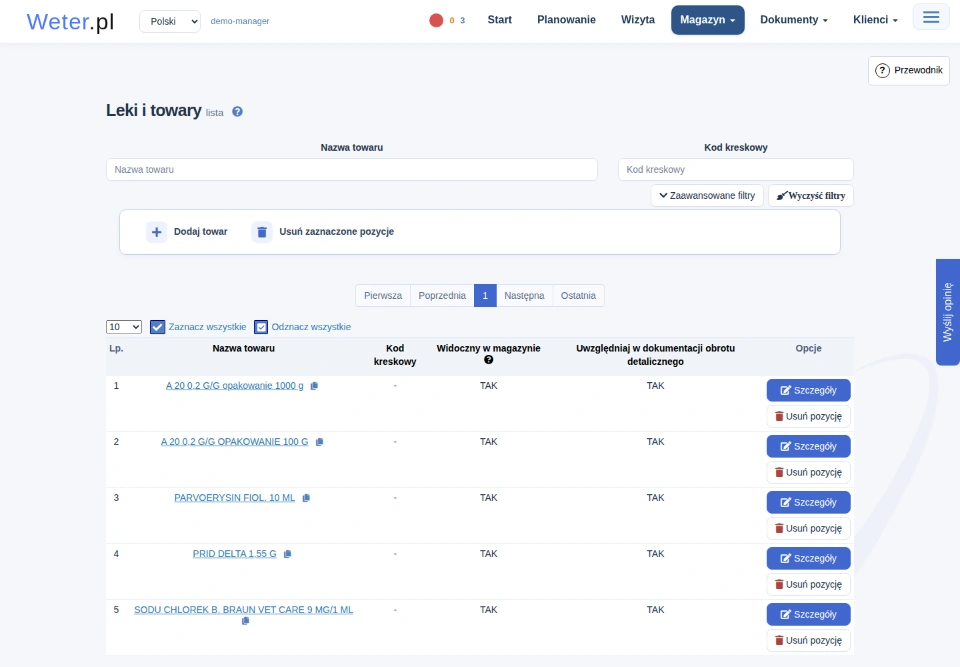Open the Dokumenty dropdown menu

(793, 20)
